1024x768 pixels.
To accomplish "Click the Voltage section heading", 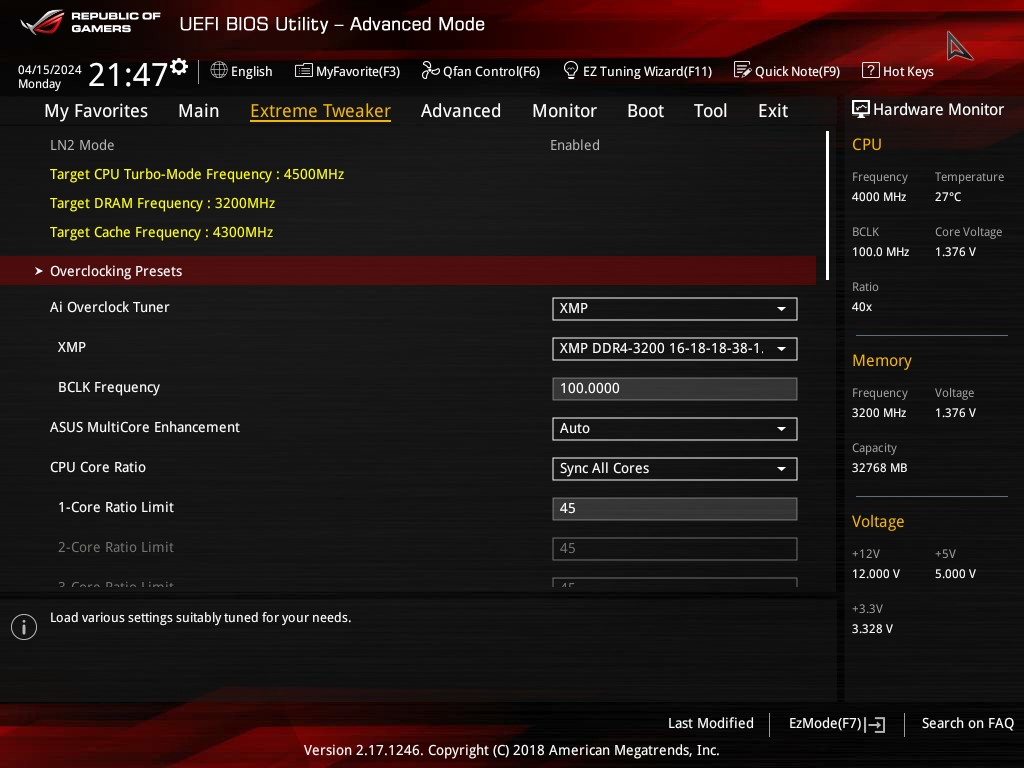I will click(x=878, y=521).
